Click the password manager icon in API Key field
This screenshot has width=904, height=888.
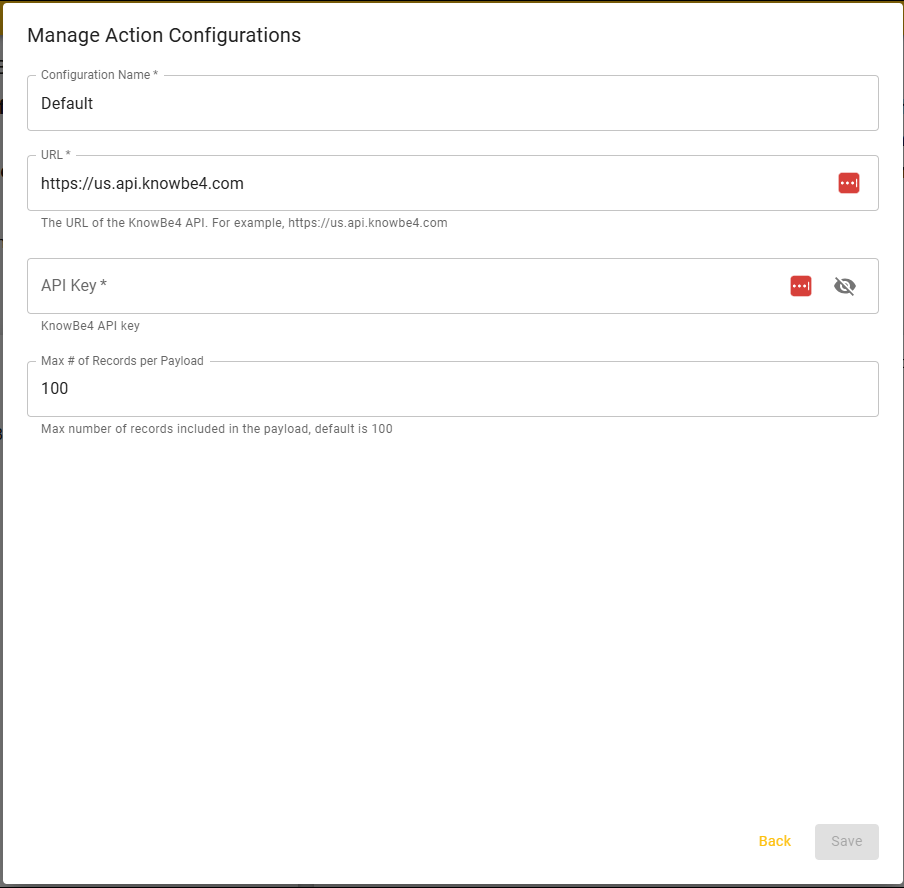800,286
